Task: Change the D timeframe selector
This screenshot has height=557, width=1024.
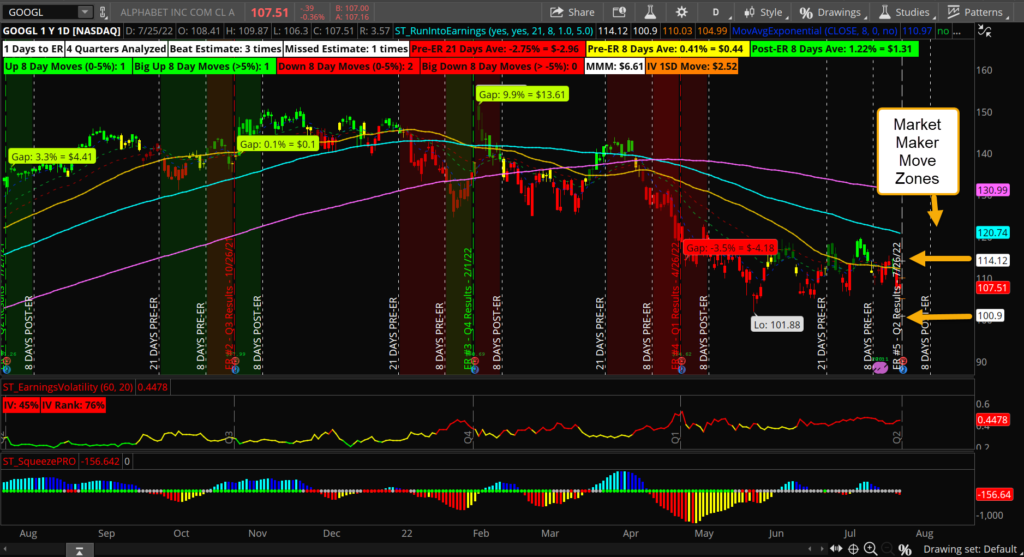Action: (716, 12)
